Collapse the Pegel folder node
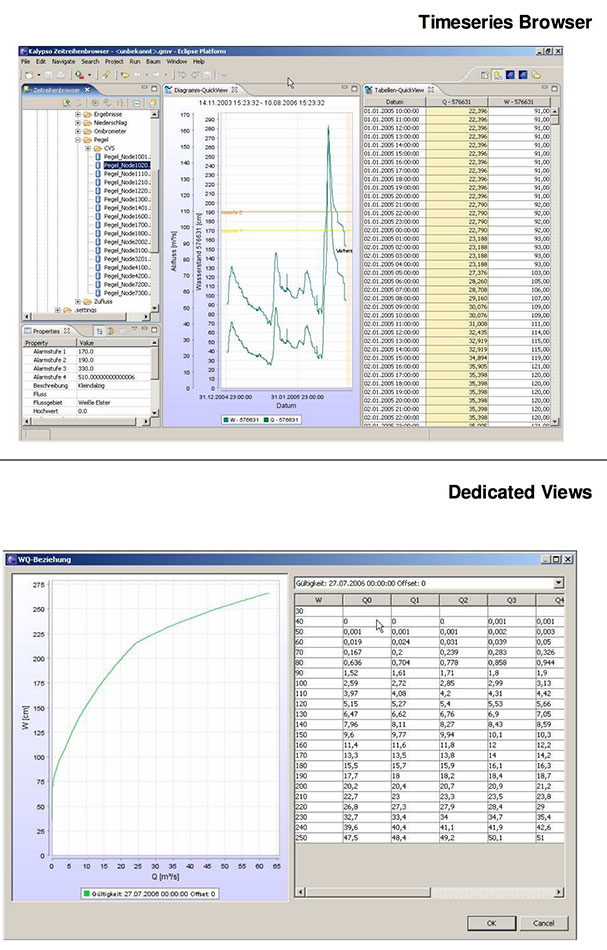 pyautogui.click(x=78, y=140)
